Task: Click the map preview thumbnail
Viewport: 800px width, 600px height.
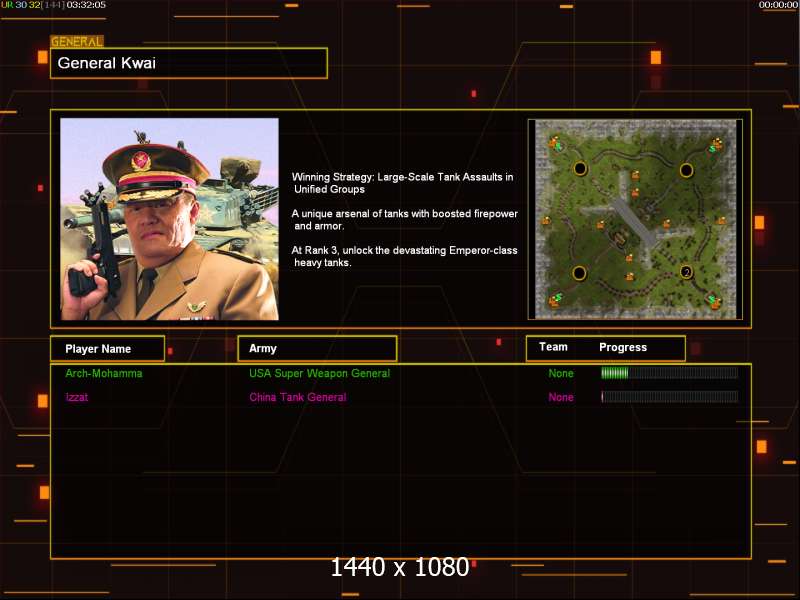Action: [x=635, y=219]
